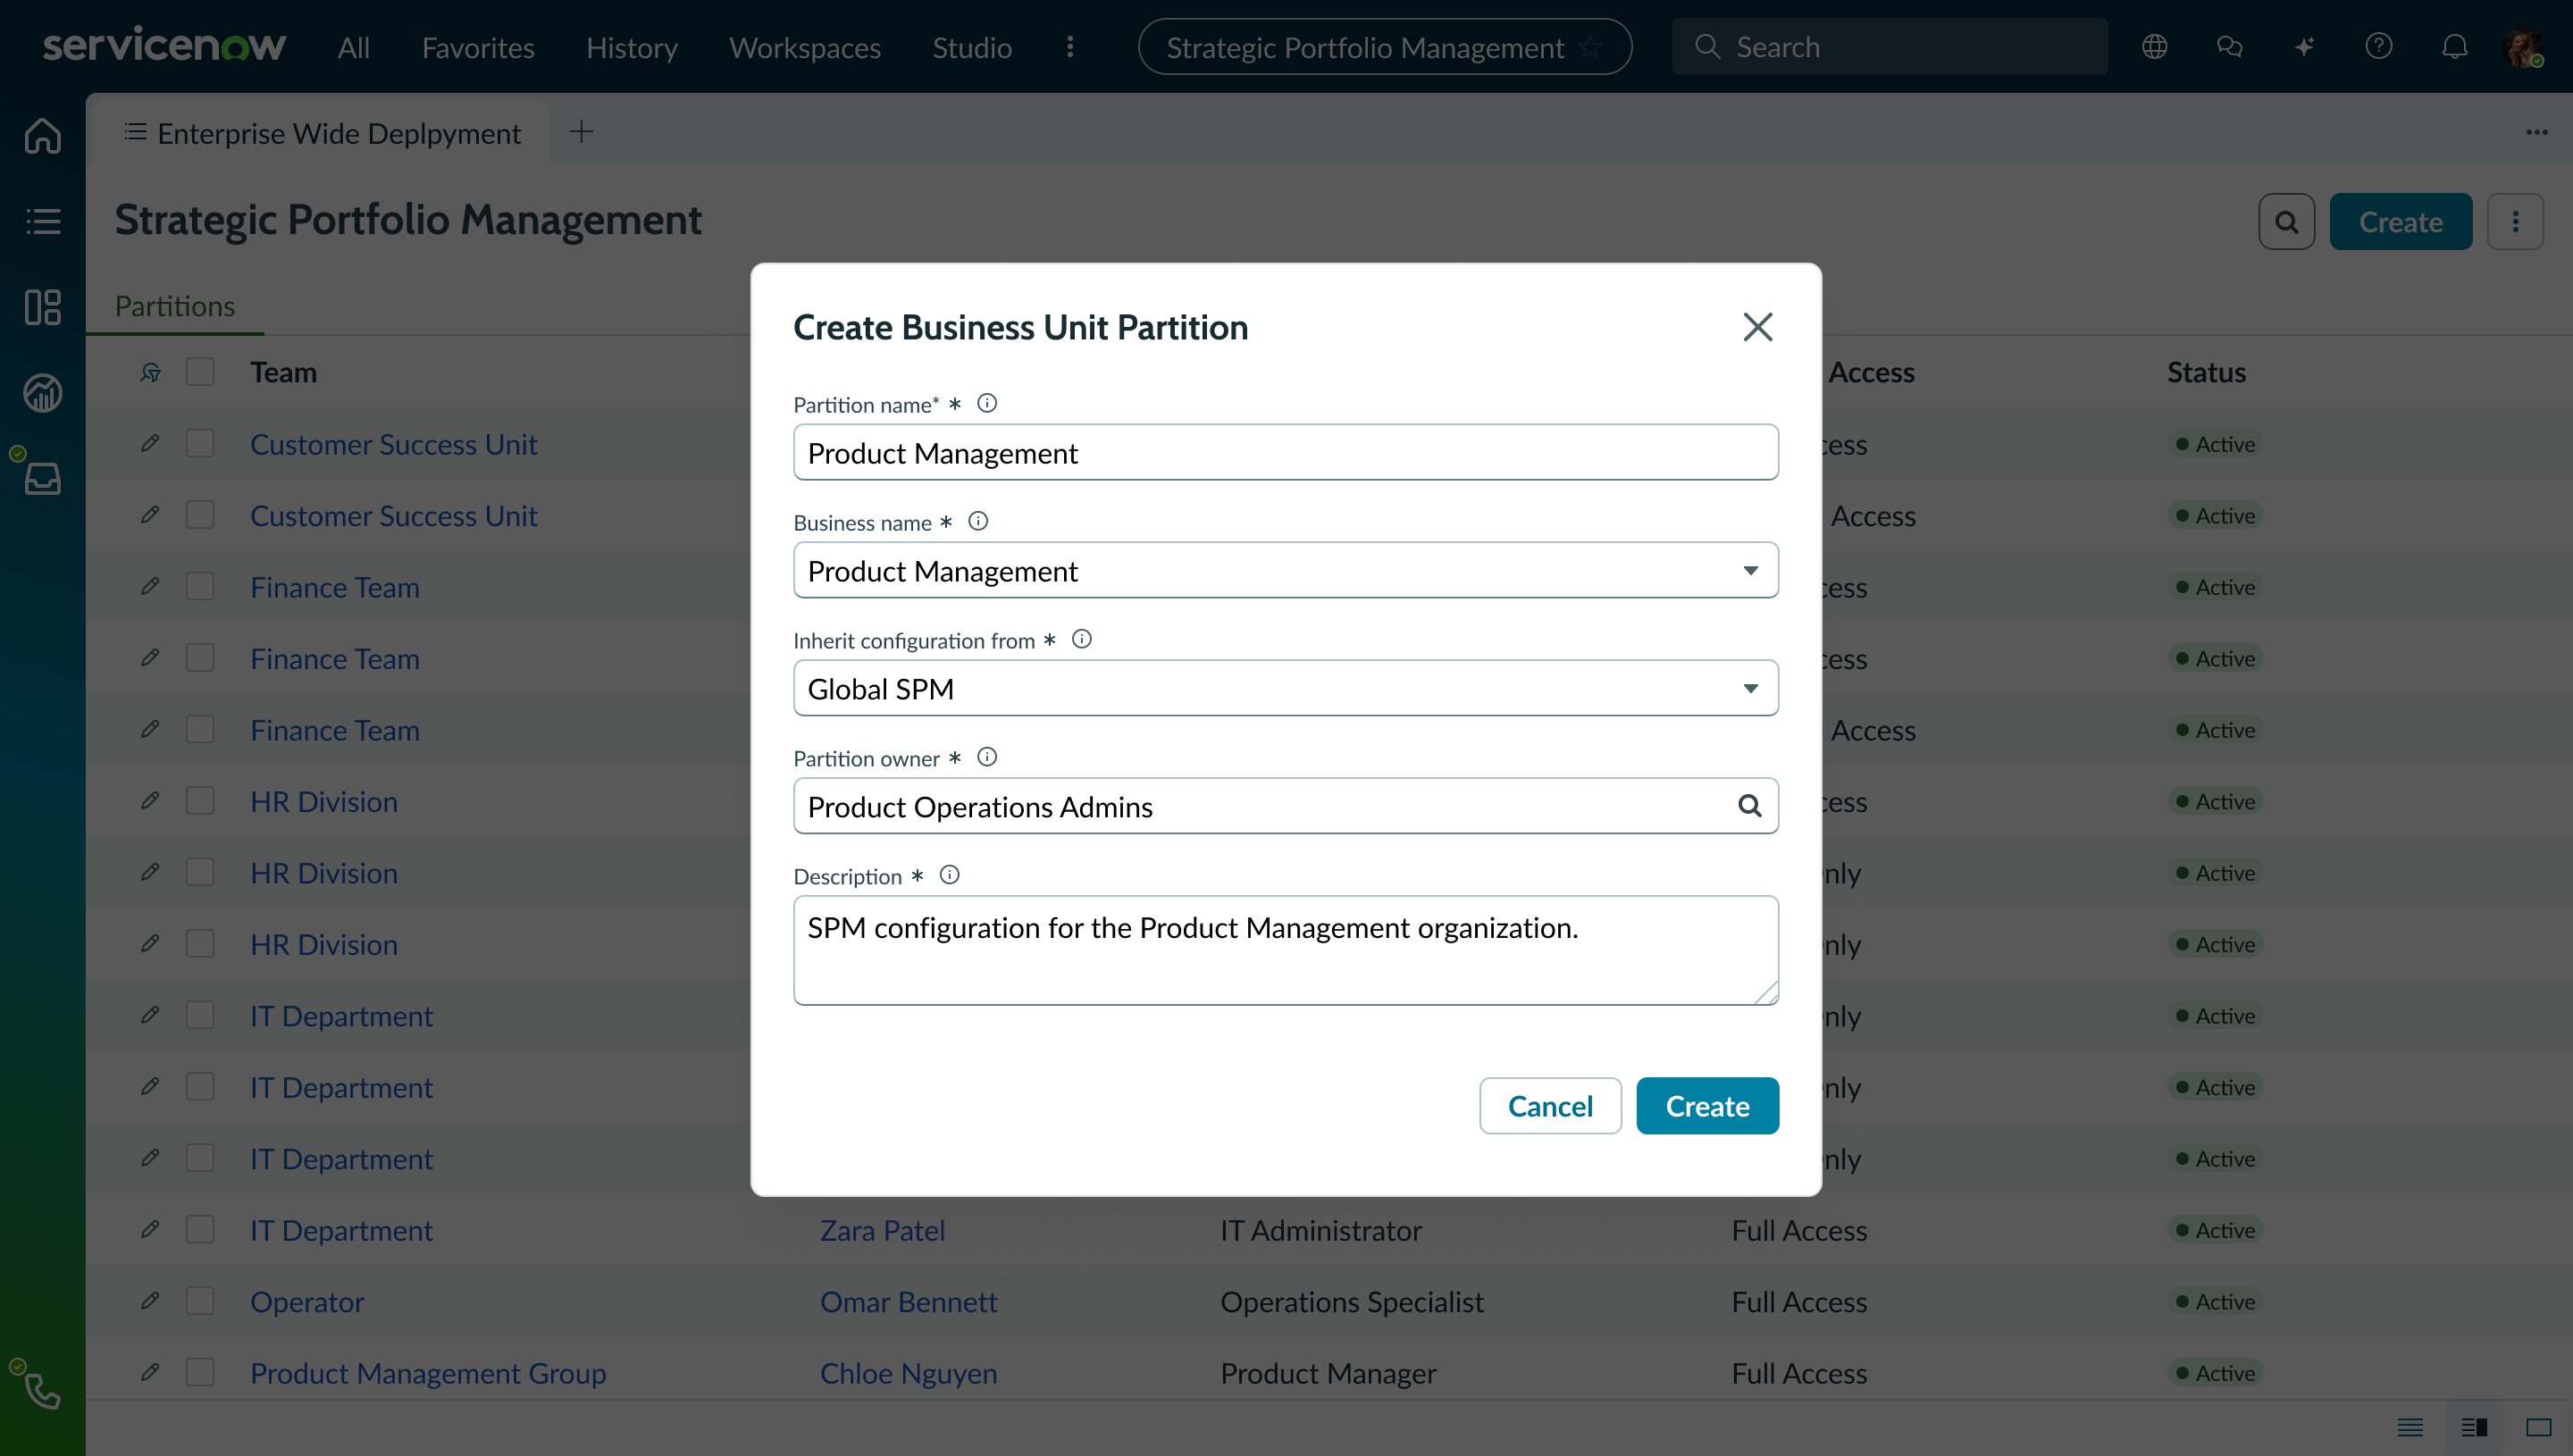
Task: Click the Description text area
Action: [1286, 950]
